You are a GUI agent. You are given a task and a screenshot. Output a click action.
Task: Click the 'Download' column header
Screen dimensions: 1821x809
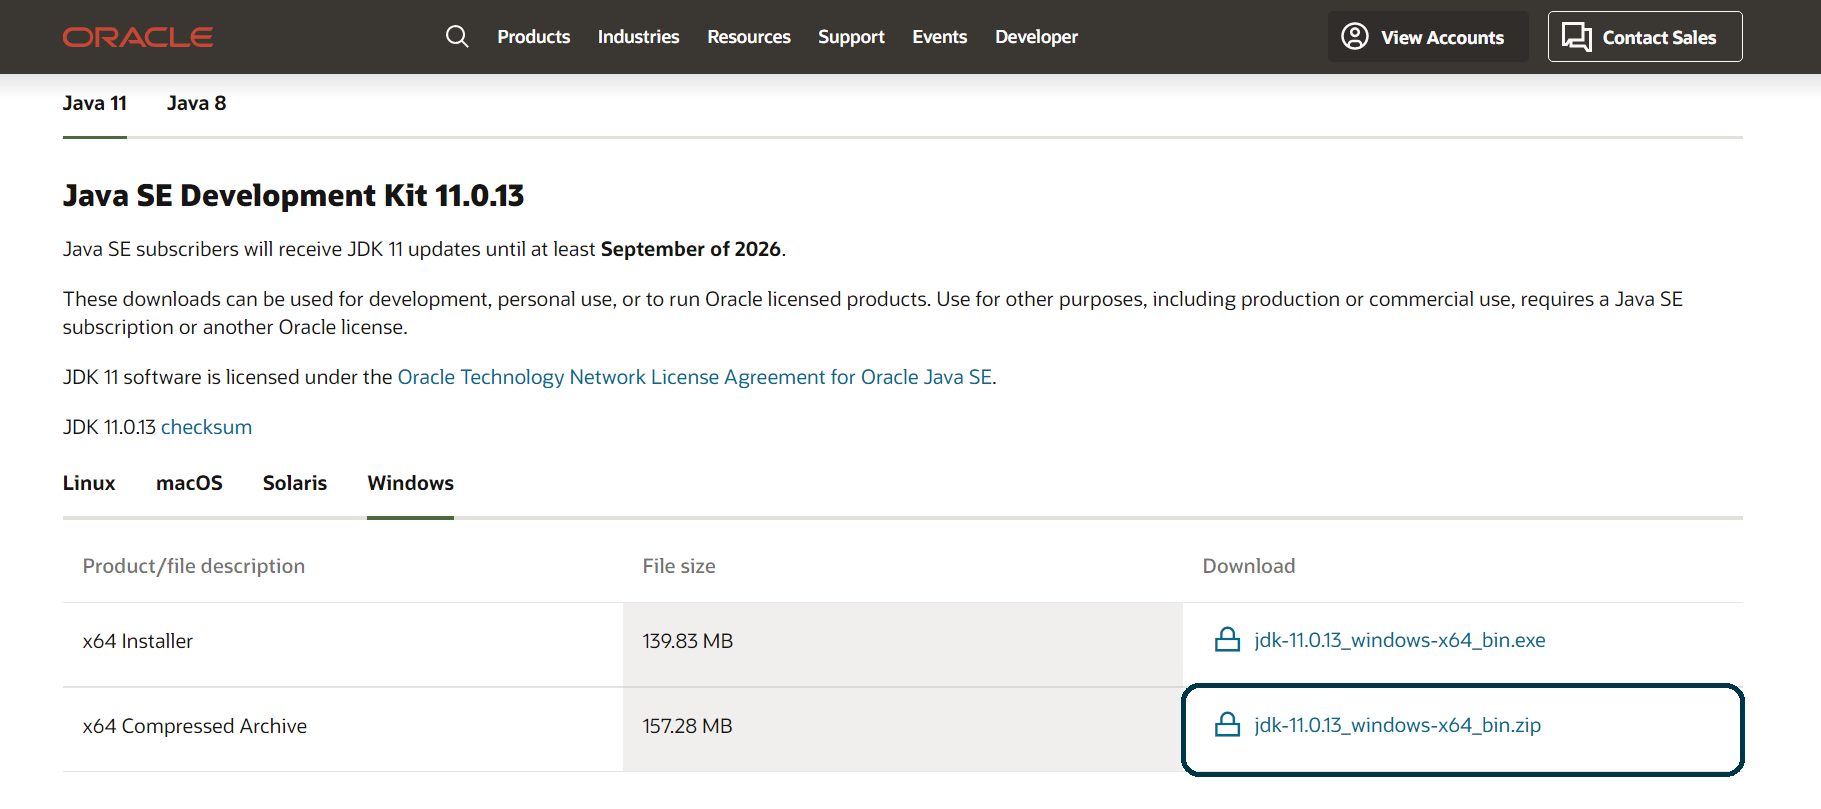point(1249,566)
